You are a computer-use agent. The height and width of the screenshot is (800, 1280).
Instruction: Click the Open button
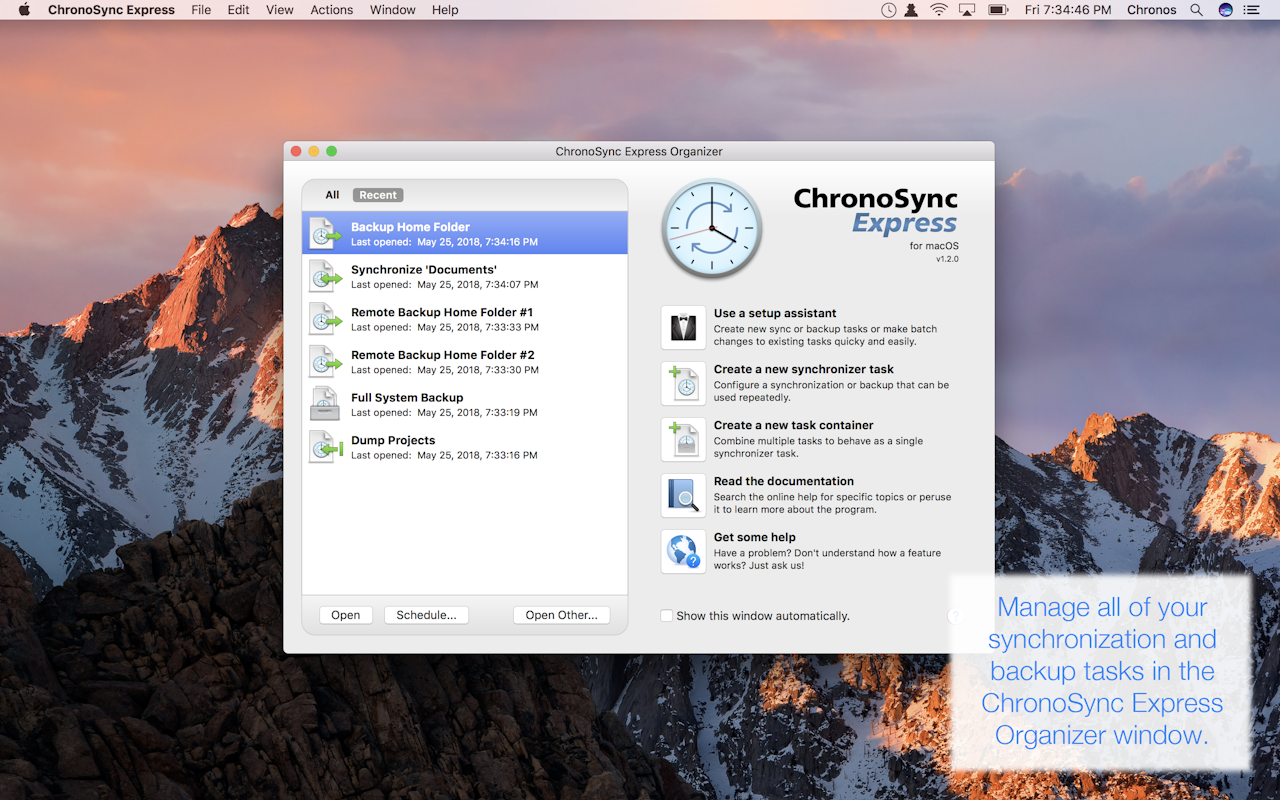pos(345,614)
